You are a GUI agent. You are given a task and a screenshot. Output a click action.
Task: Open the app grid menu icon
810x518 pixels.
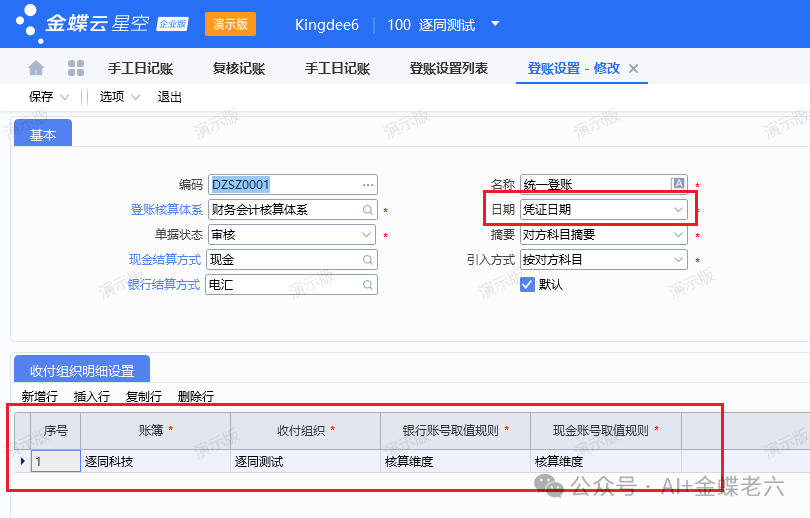(x=76, y=68)
